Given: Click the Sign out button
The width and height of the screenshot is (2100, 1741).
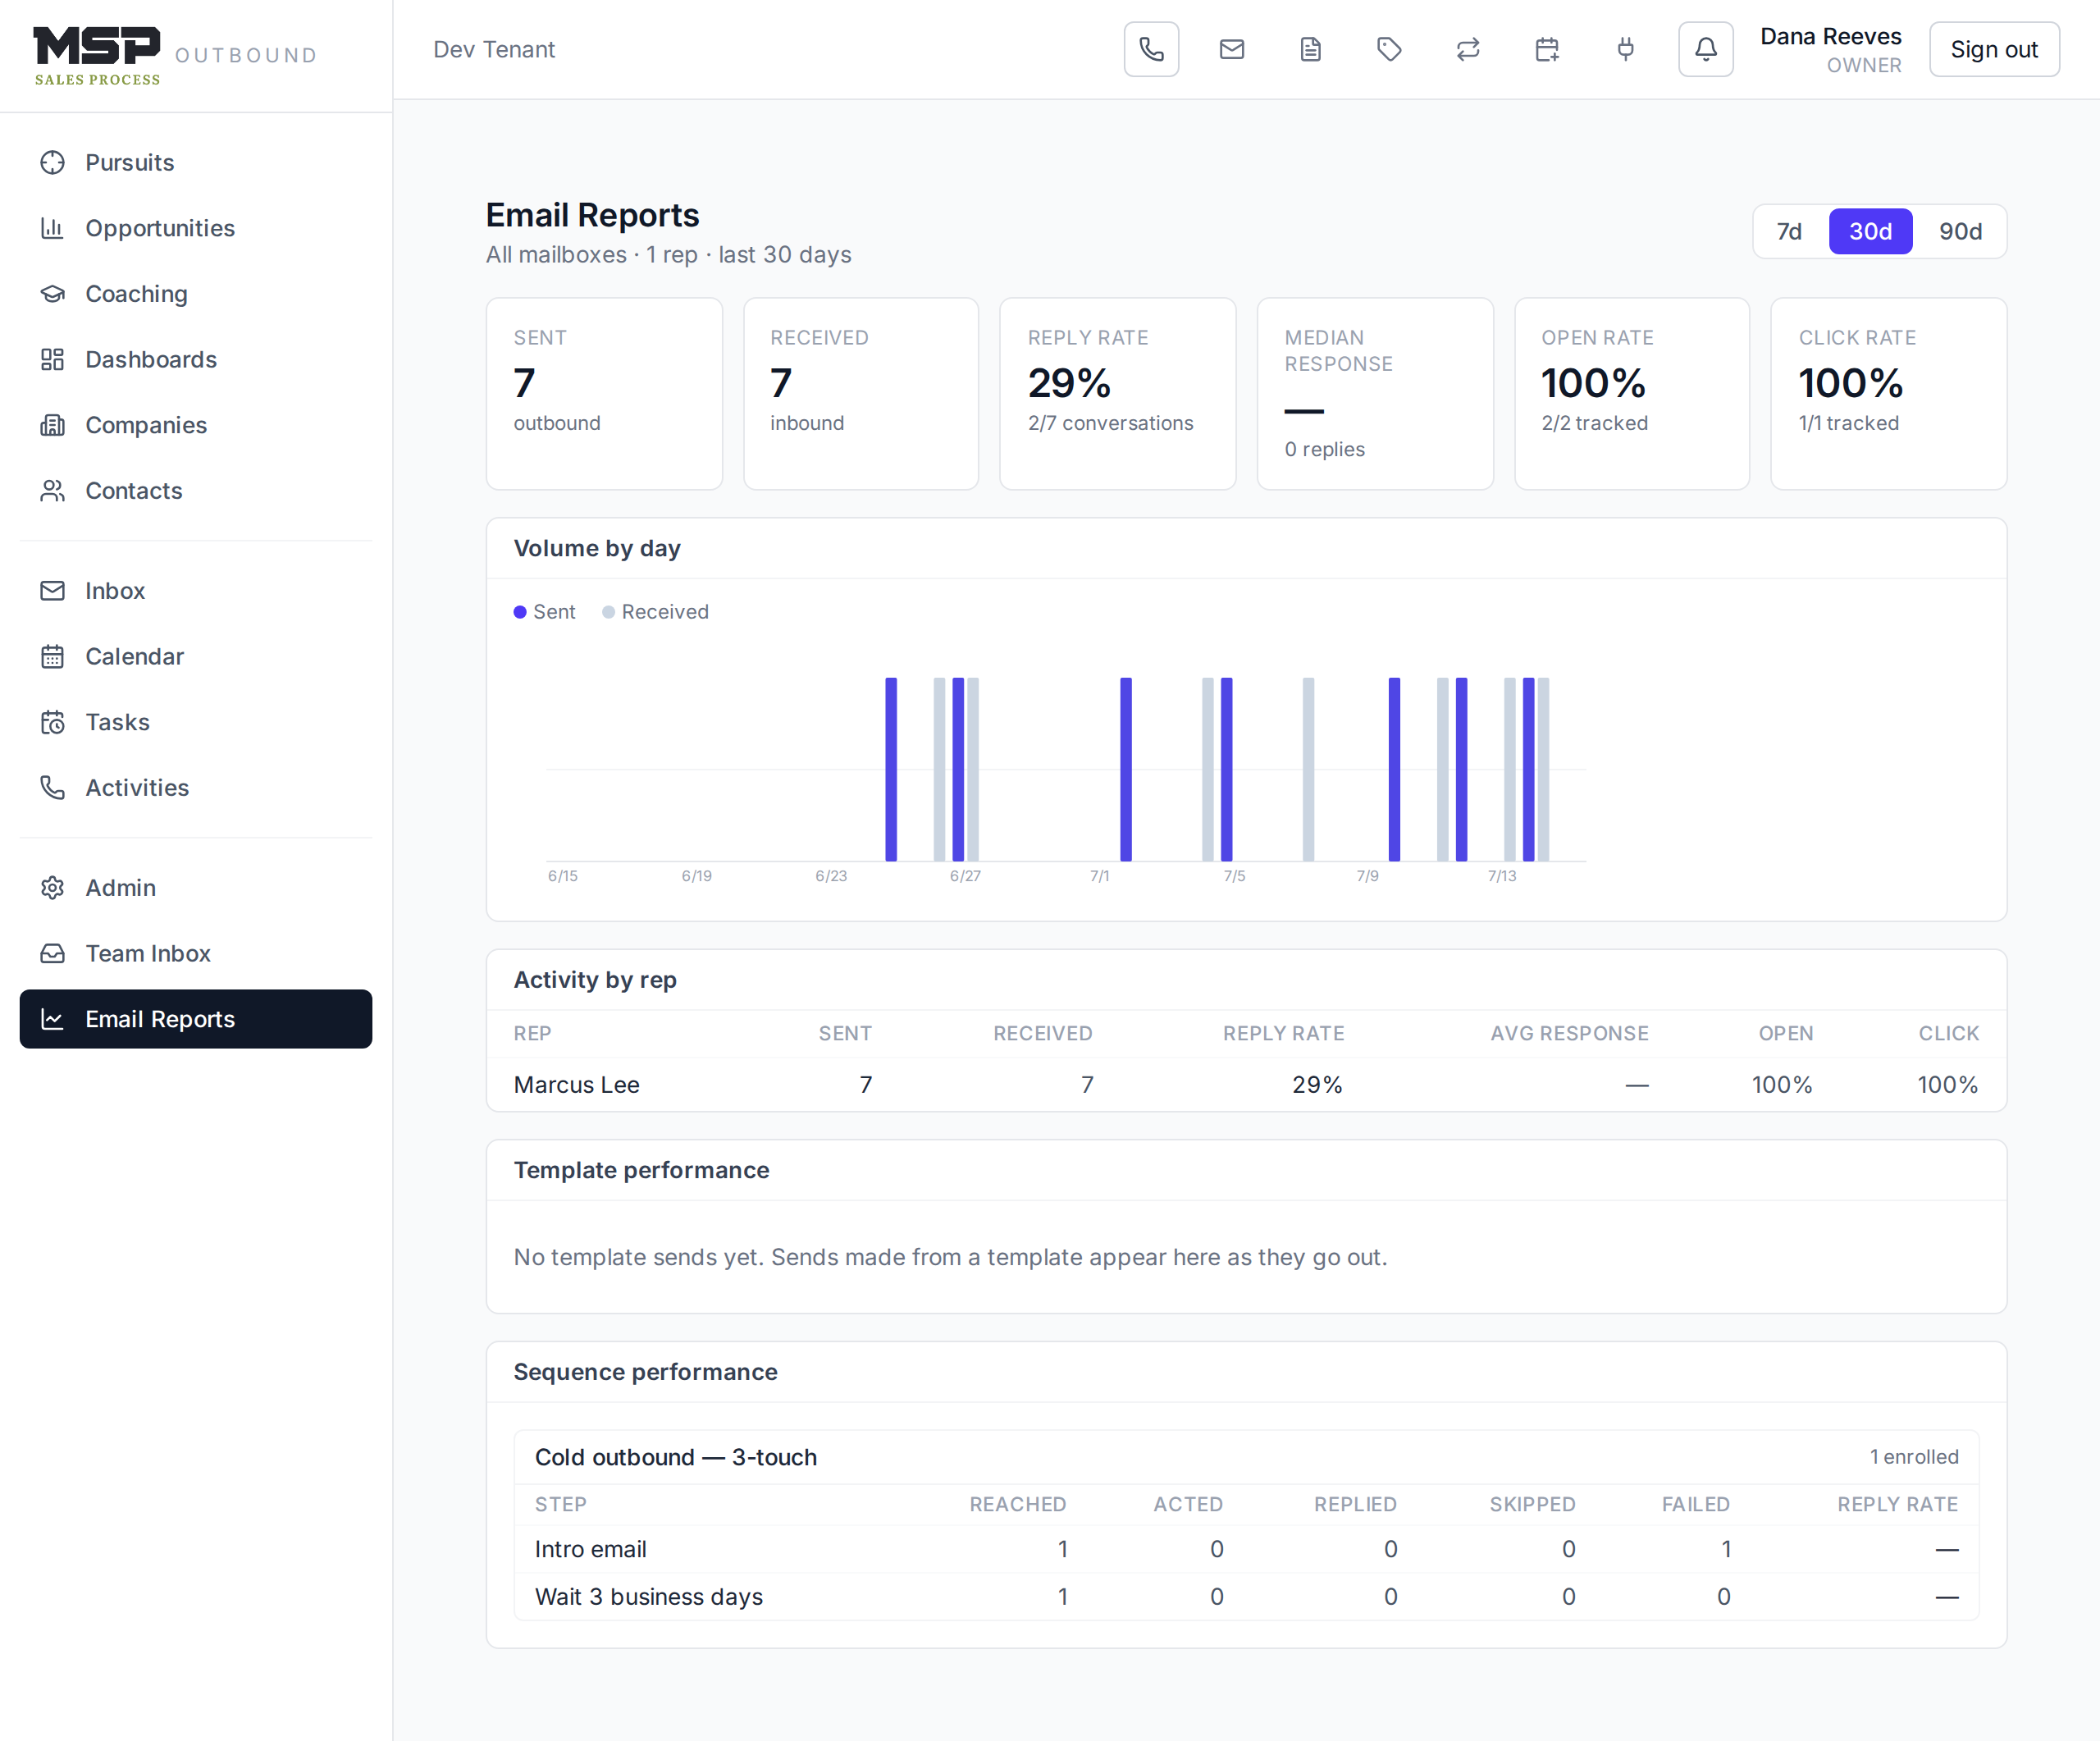Looking at the screenshot, I should [x=1993, y=49].
